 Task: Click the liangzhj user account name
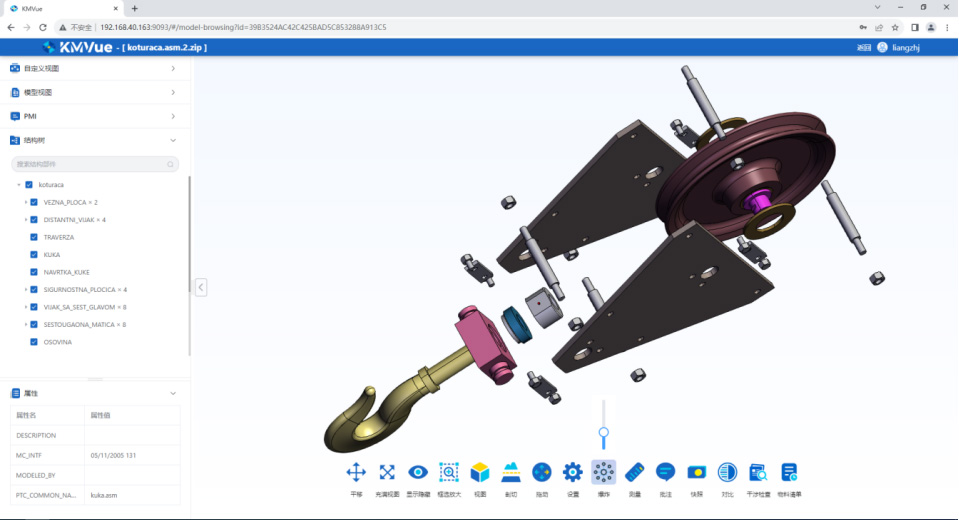click(905, 48)
